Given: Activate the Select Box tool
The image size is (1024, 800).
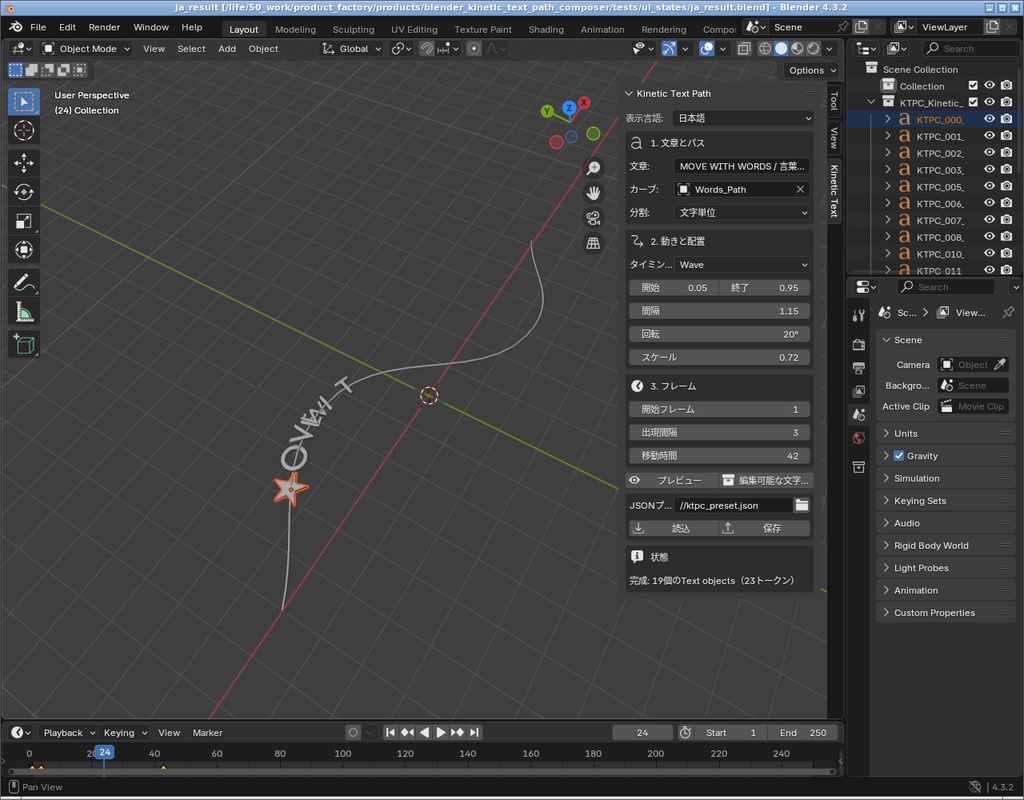Looking at the screenshot, I should point(24,101).
